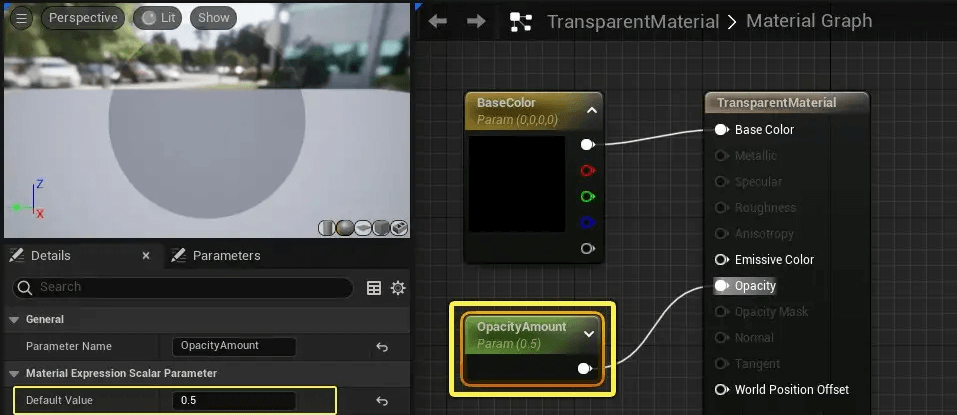957x415 pixels.
Task: Navigate back in graph history
Action: [x=438, y=21]
